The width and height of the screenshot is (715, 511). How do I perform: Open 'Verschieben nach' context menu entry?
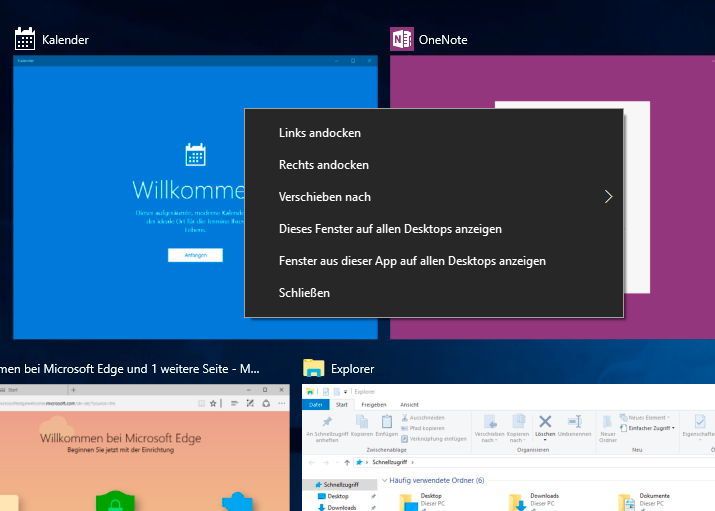point(434,197)
